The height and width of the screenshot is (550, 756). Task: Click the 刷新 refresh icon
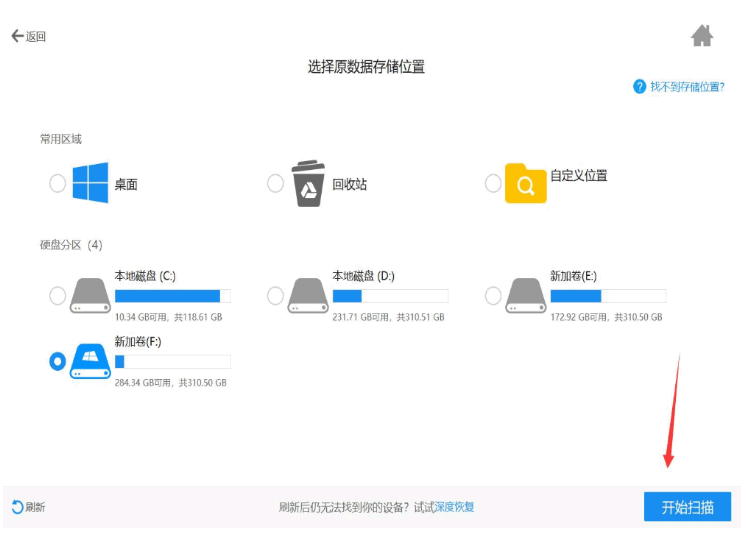point(17,507)
